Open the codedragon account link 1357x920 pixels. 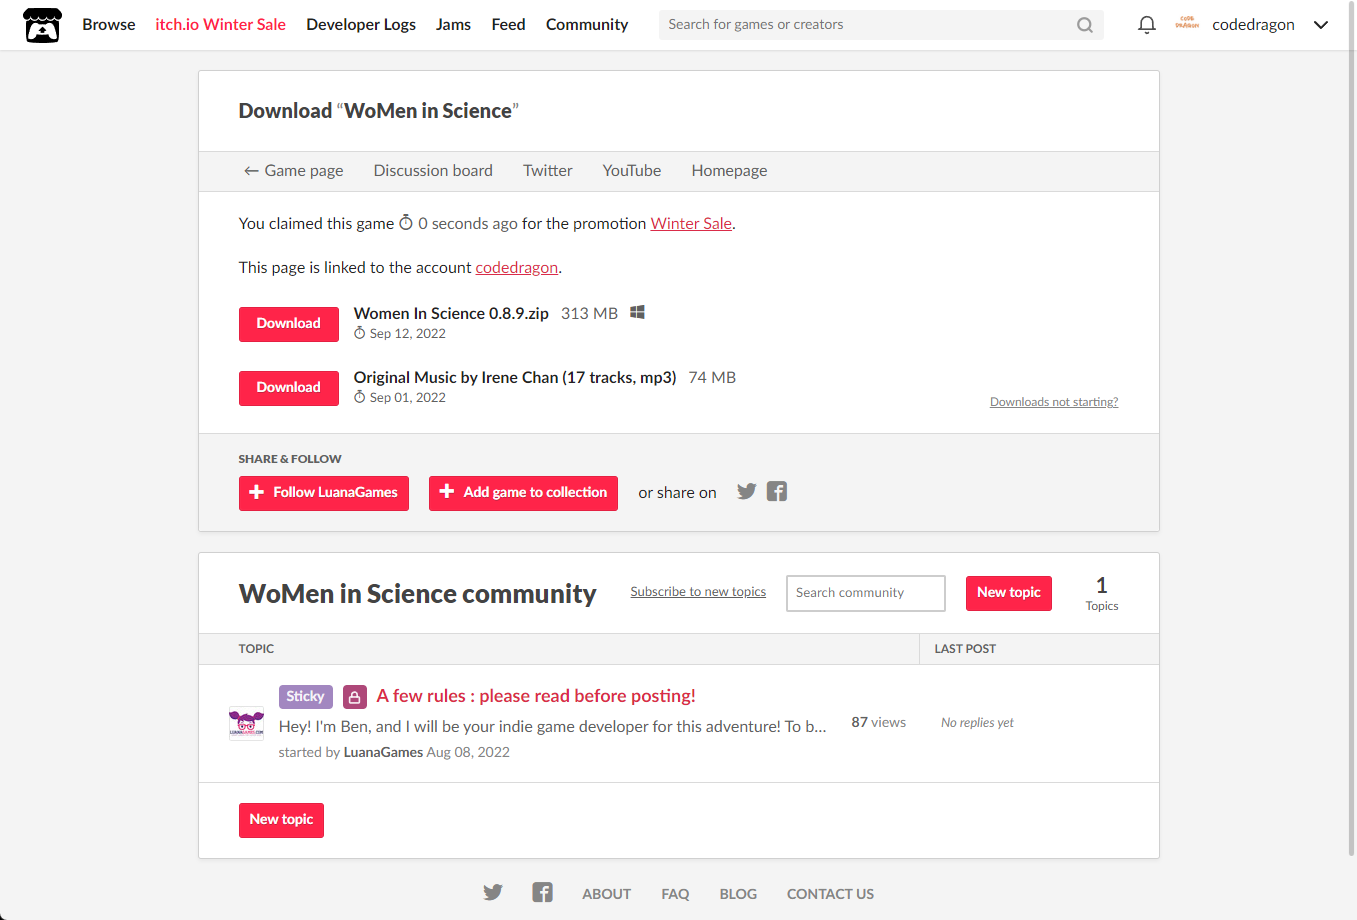coord(516,268)
